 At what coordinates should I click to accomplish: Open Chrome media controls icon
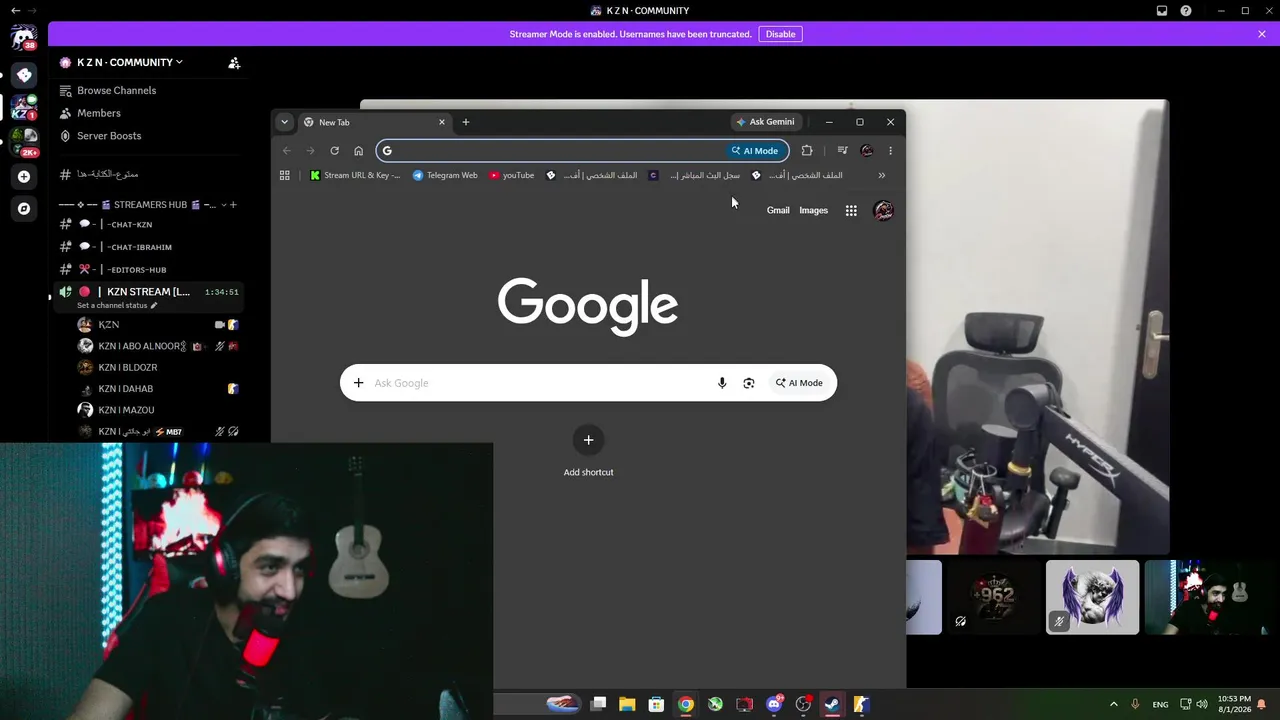coord(842,151)
